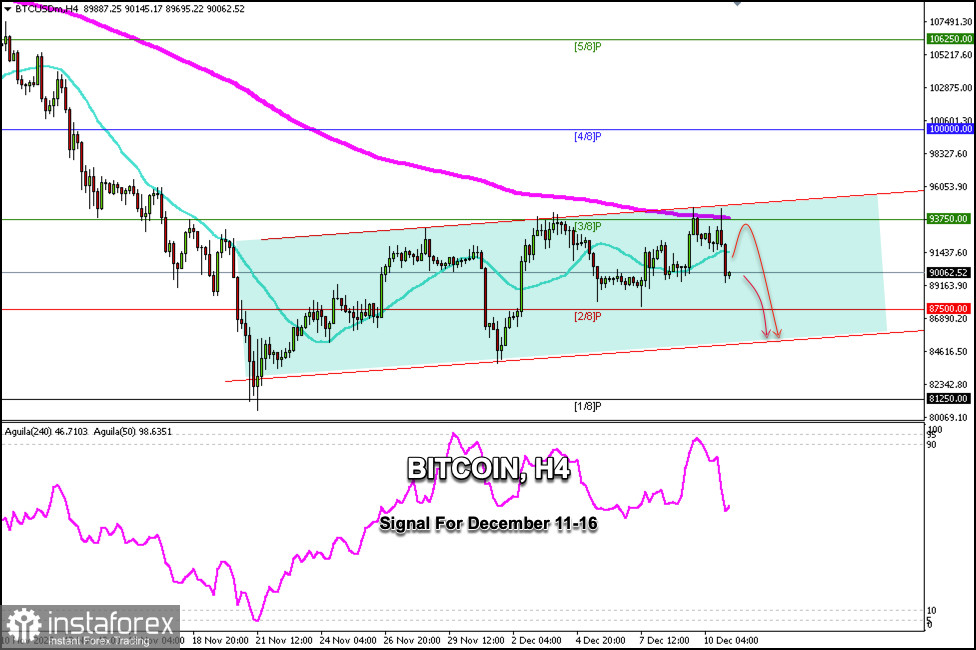Click the 91437.60 price scale value

point(949,253)
